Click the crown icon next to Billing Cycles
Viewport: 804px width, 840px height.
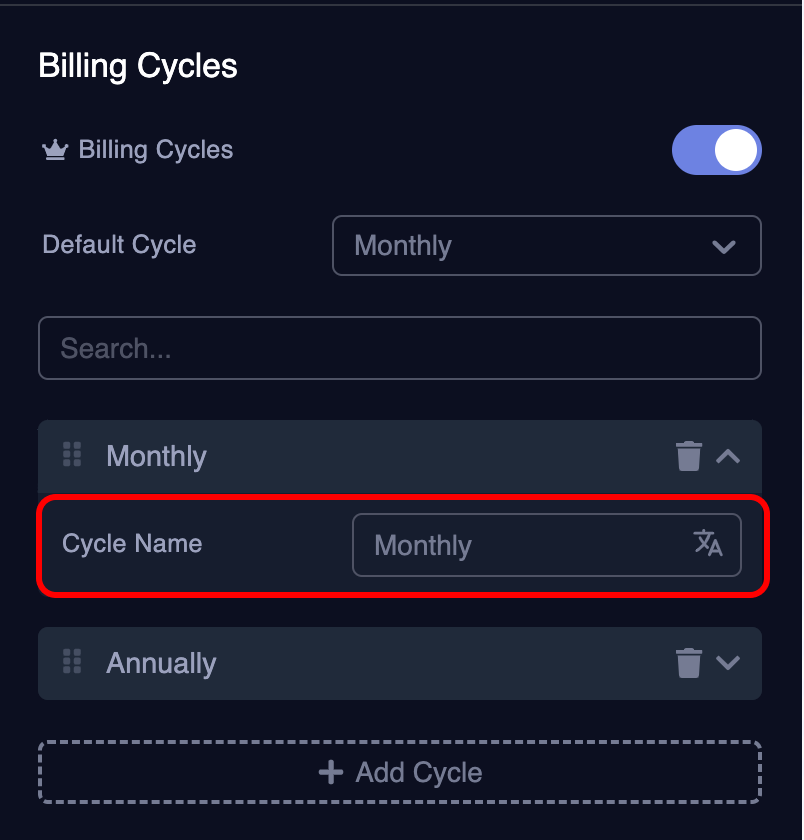55,149
